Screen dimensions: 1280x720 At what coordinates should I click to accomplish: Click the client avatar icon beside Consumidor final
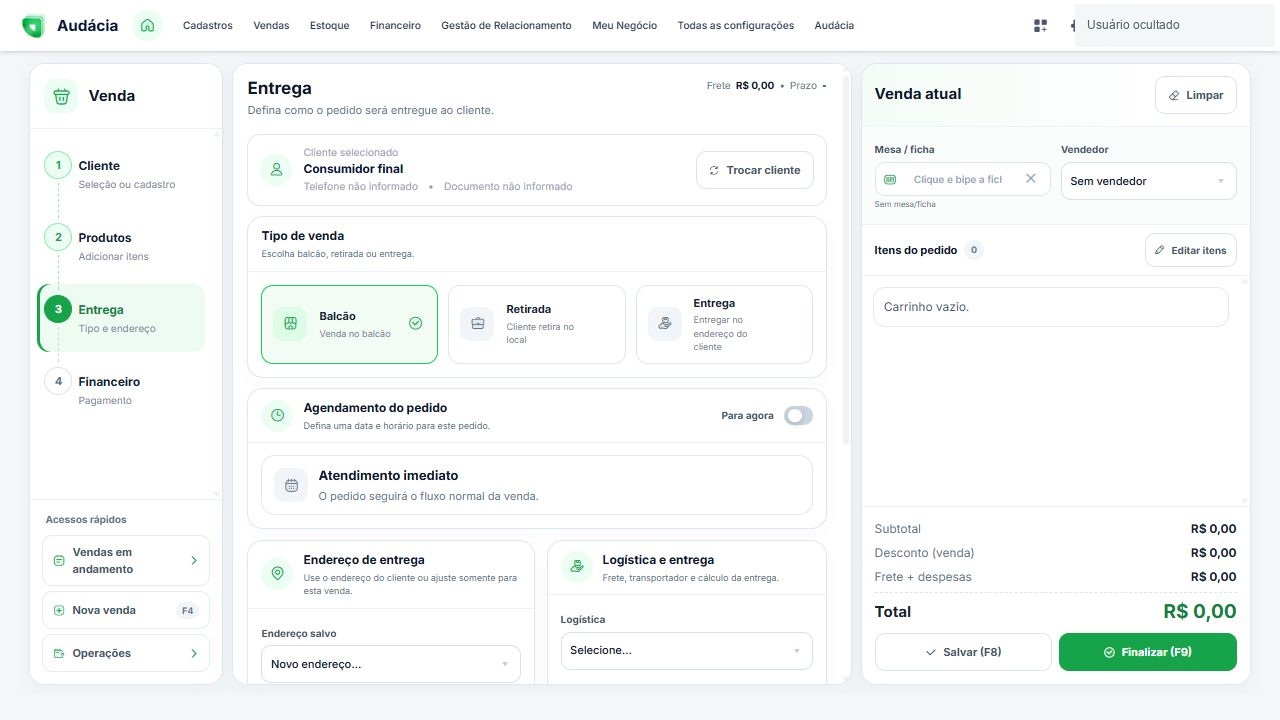pos(276,170)
